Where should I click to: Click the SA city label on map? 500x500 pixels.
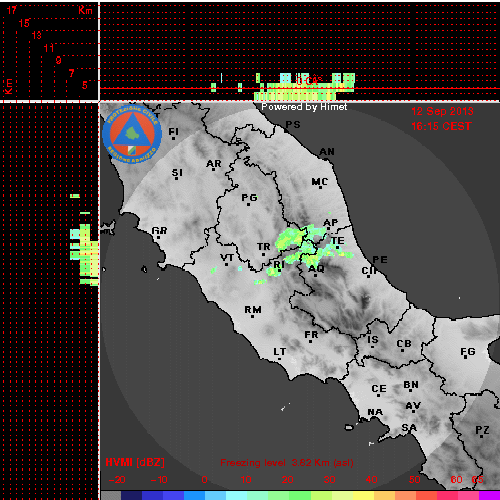409,428
